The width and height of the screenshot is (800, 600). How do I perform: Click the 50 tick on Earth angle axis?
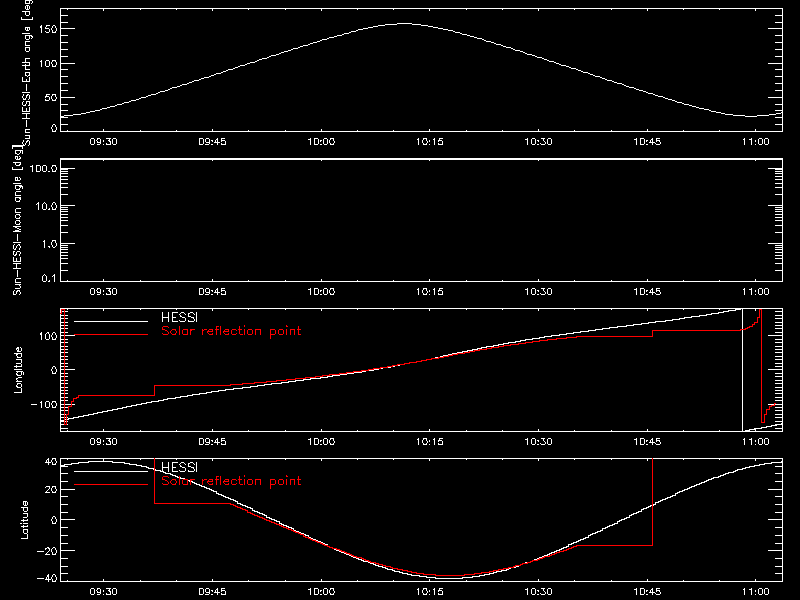point(51,97)
